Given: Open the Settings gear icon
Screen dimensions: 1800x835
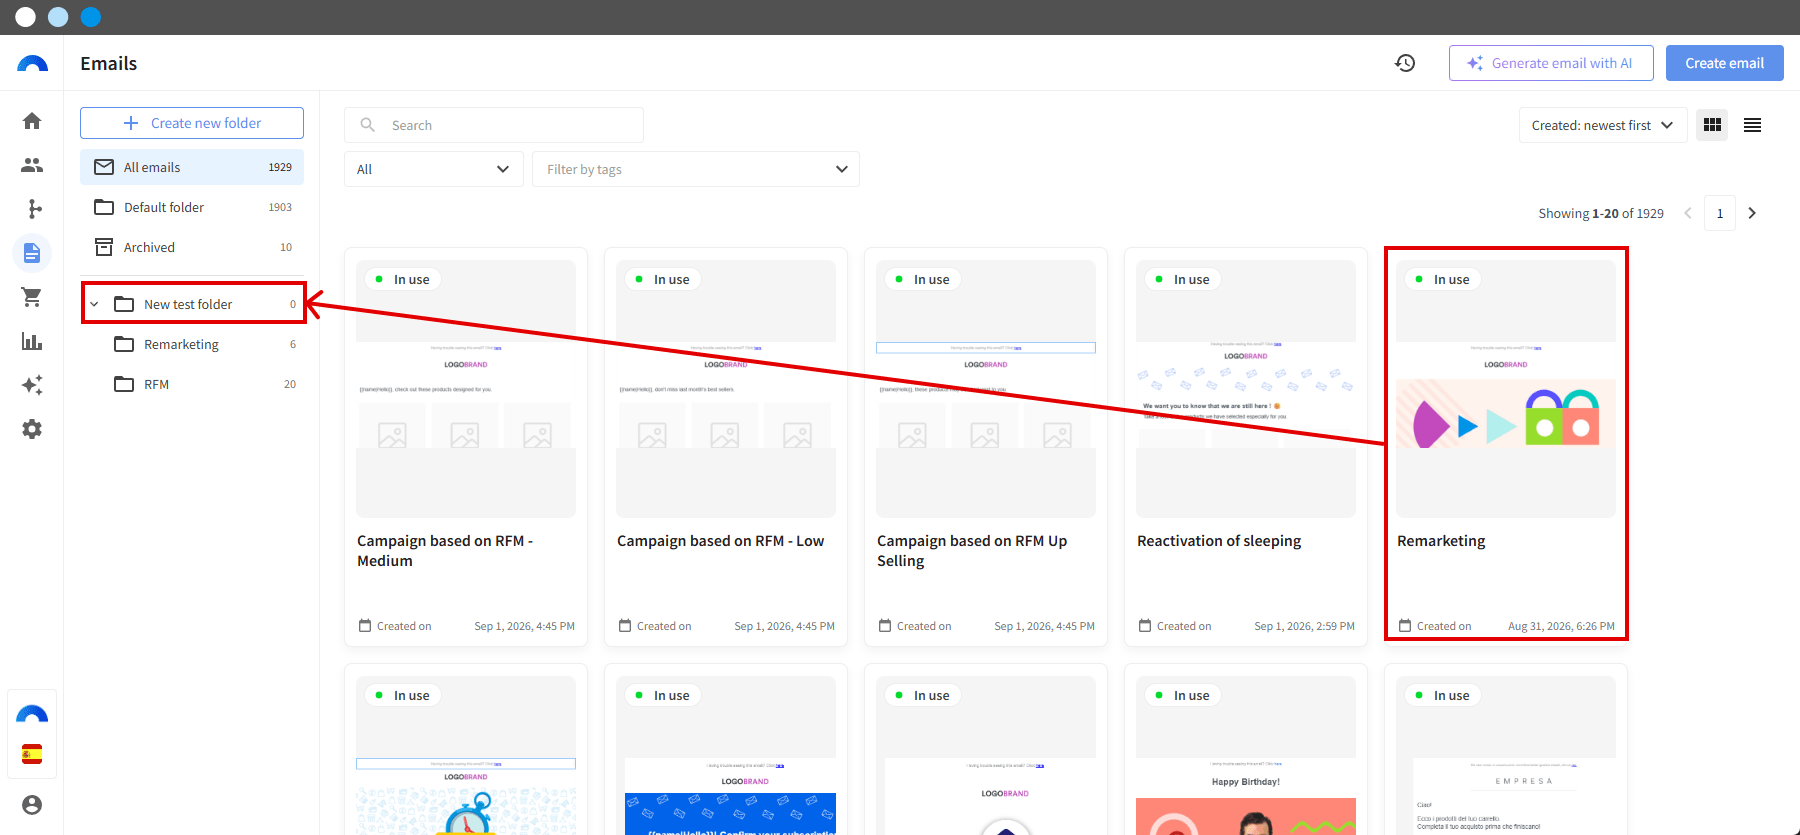Looking at the screenshot, I should point(32,429).
